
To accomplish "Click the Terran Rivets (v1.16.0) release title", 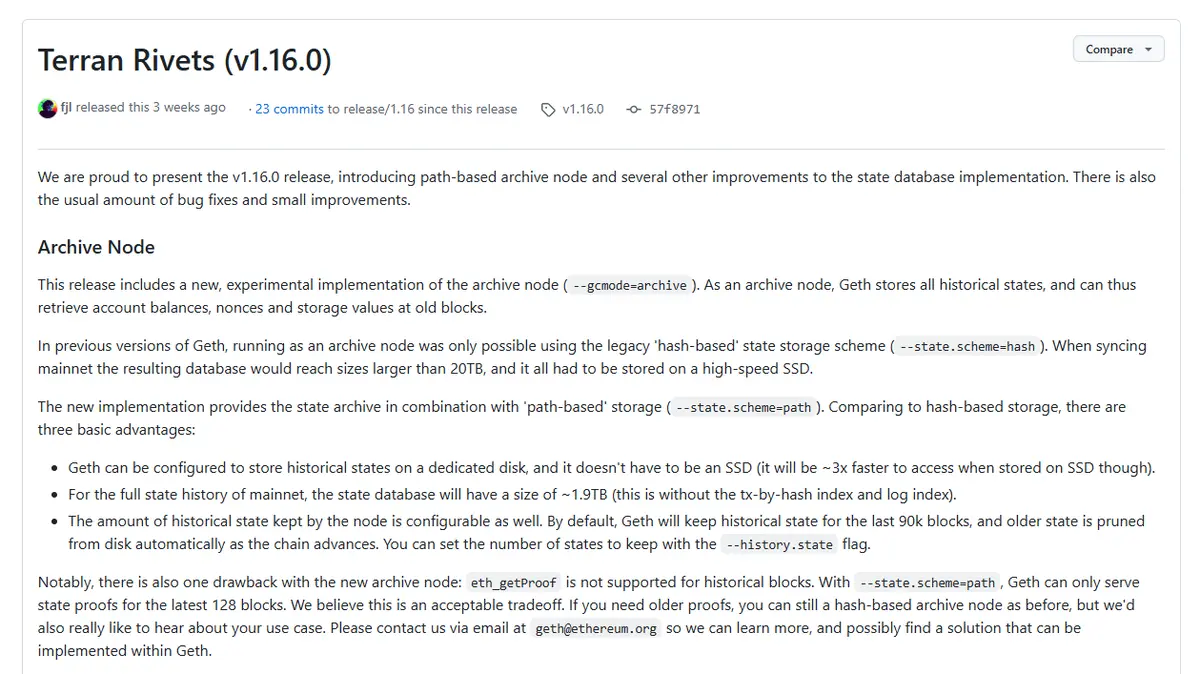I will click(184, 61).
